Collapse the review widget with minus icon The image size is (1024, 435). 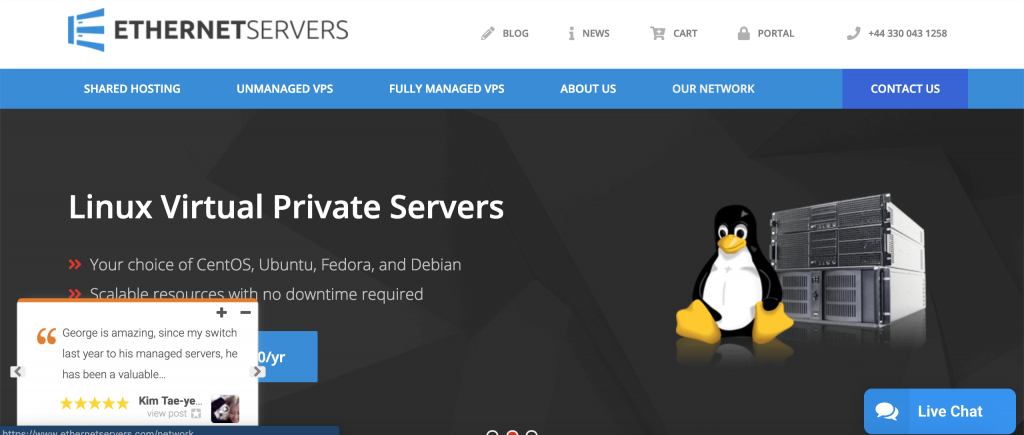tap(246, 312)
